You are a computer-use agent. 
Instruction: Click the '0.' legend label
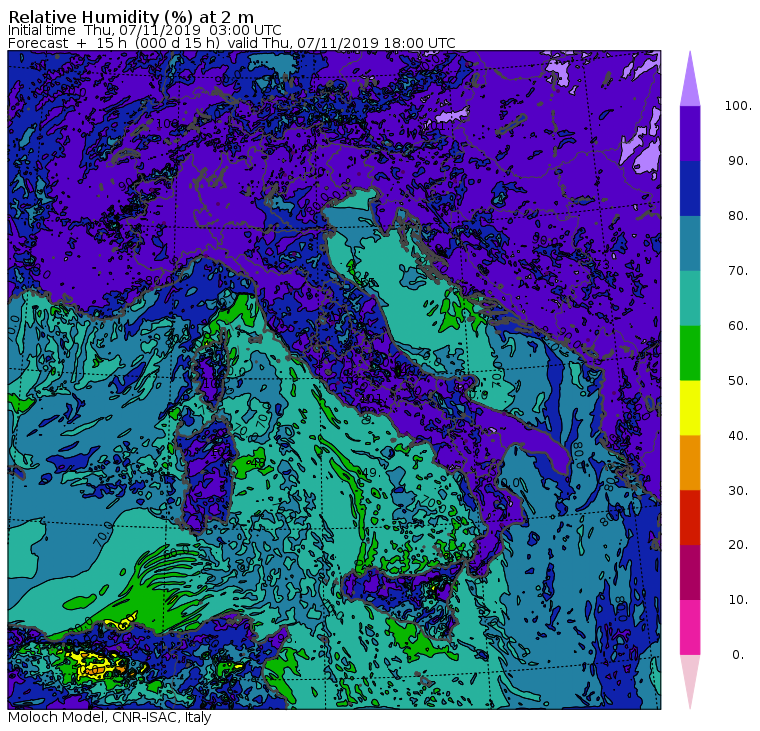coord(738,655)
